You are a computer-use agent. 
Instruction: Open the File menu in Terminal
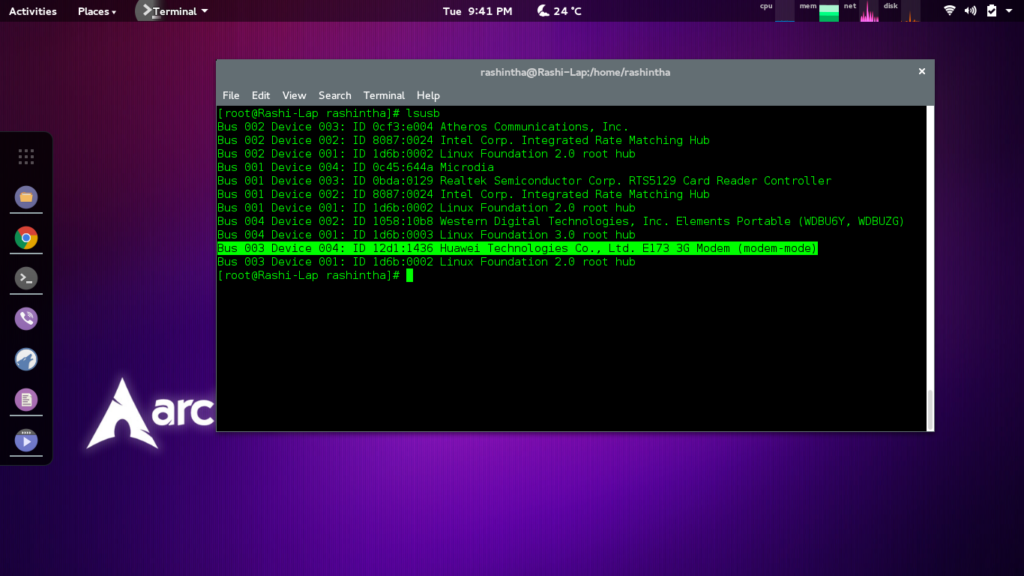click(231, 95)
